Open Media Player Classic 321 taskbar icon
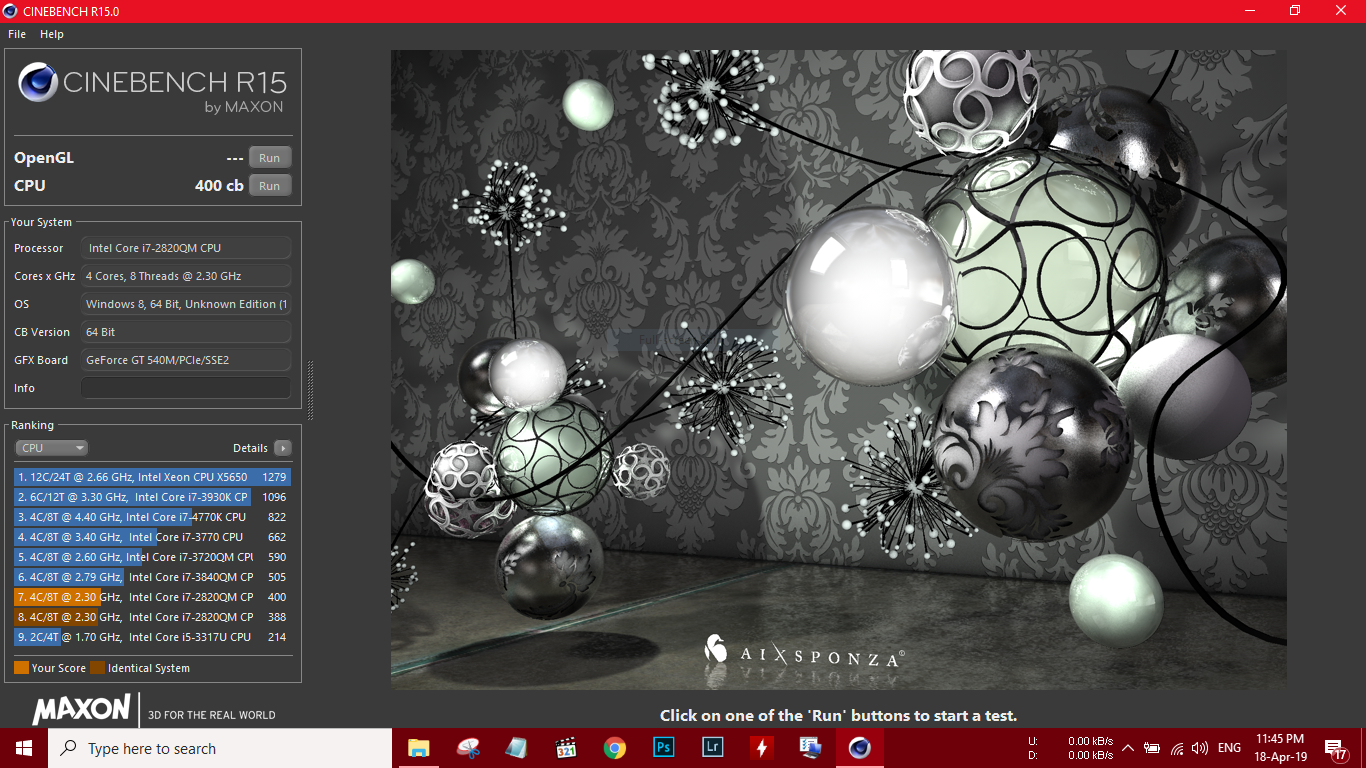The width and height of the screenshot is (1366, 768). coord(566,748)
